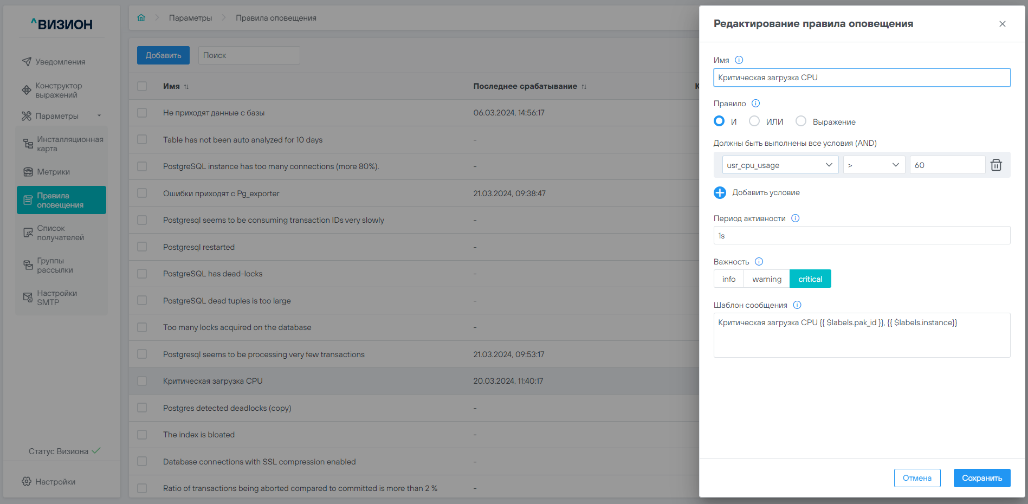Show help icon for Период активности
Viewport: 1028px width, 504px height.
click(795, 218)
